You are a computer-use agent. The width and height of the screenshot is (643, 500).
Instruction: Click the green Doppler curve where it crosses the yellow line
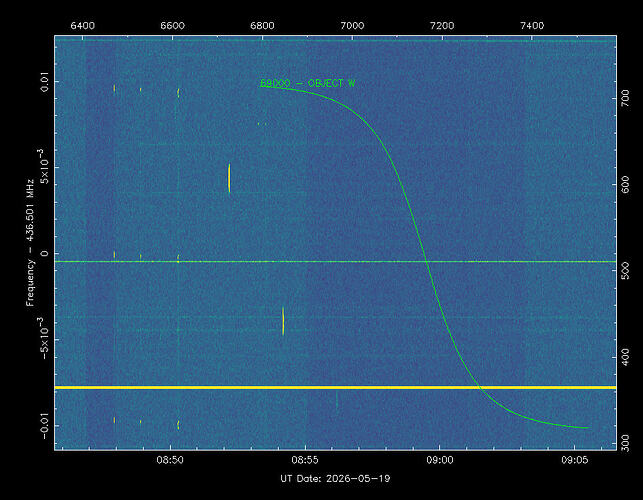(479, 387)
